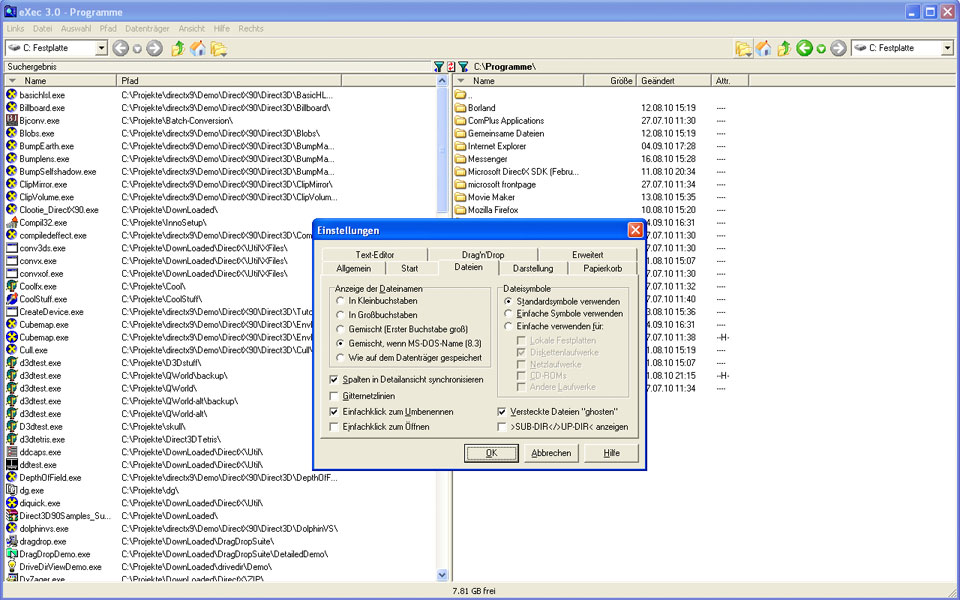Click the home icon in the left panel toolbar
Screen dimensions: 960x600
click(198, 48)
